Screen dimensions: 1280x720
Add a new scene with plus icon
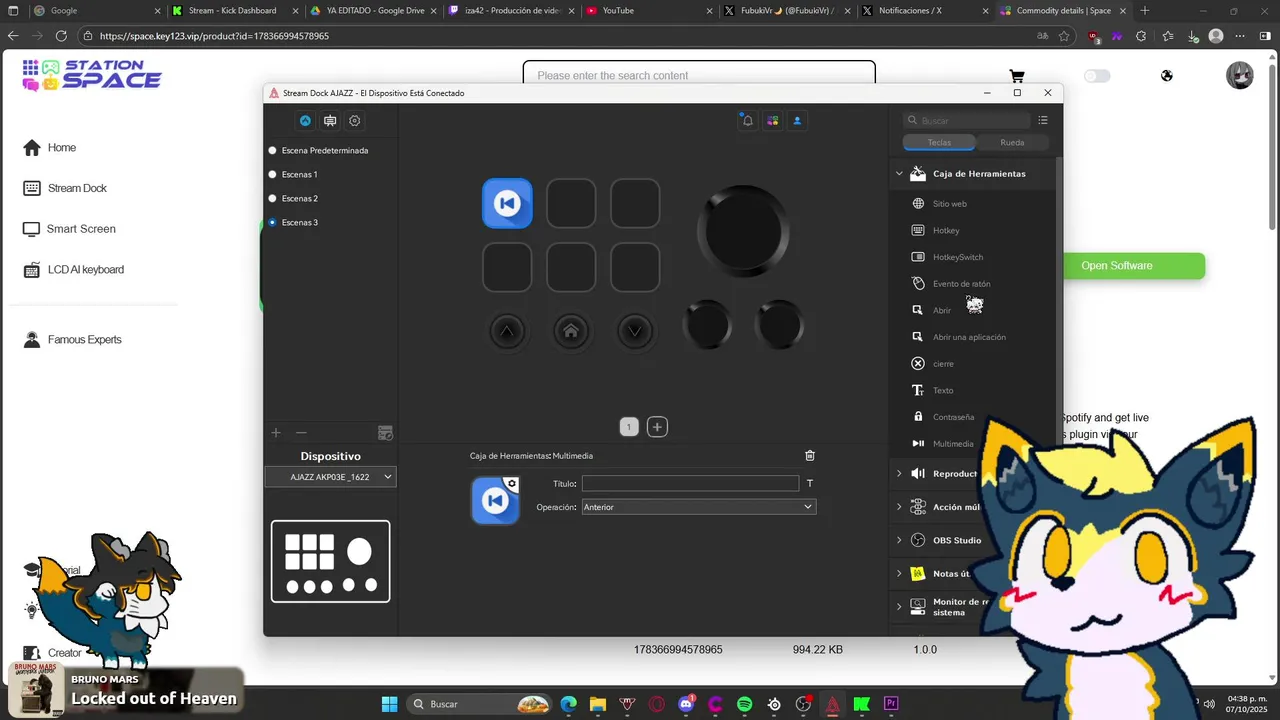[x=276, y=433]
